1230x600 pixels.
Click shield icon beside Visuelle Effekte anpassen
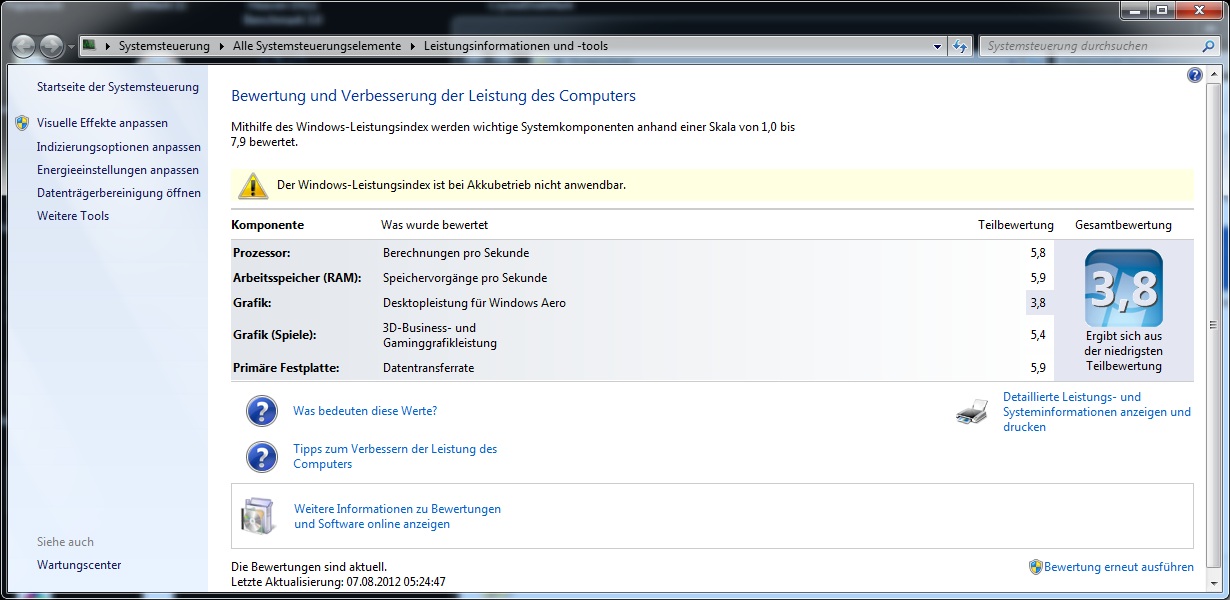[x=23, y=123]
